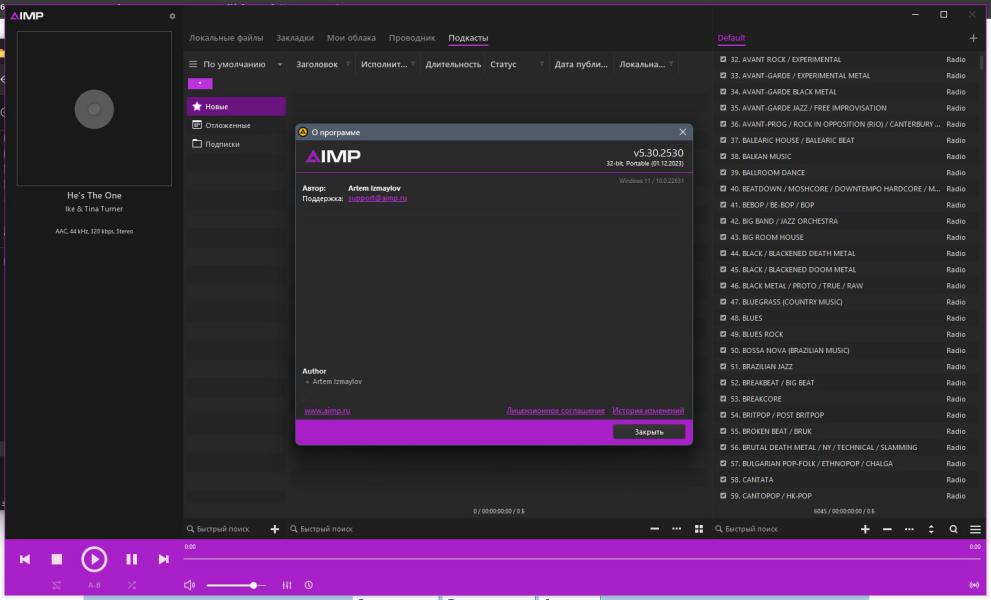The image size is (991, 600).
Task: Select the Default playlist tab
Action: pyautogui.click(x=731, y=38)
